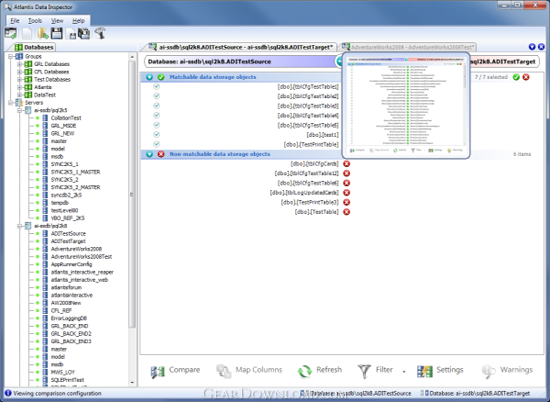Click the Filter button
Image resolution: width=550 pixels, height=402 pixels.
375,371
